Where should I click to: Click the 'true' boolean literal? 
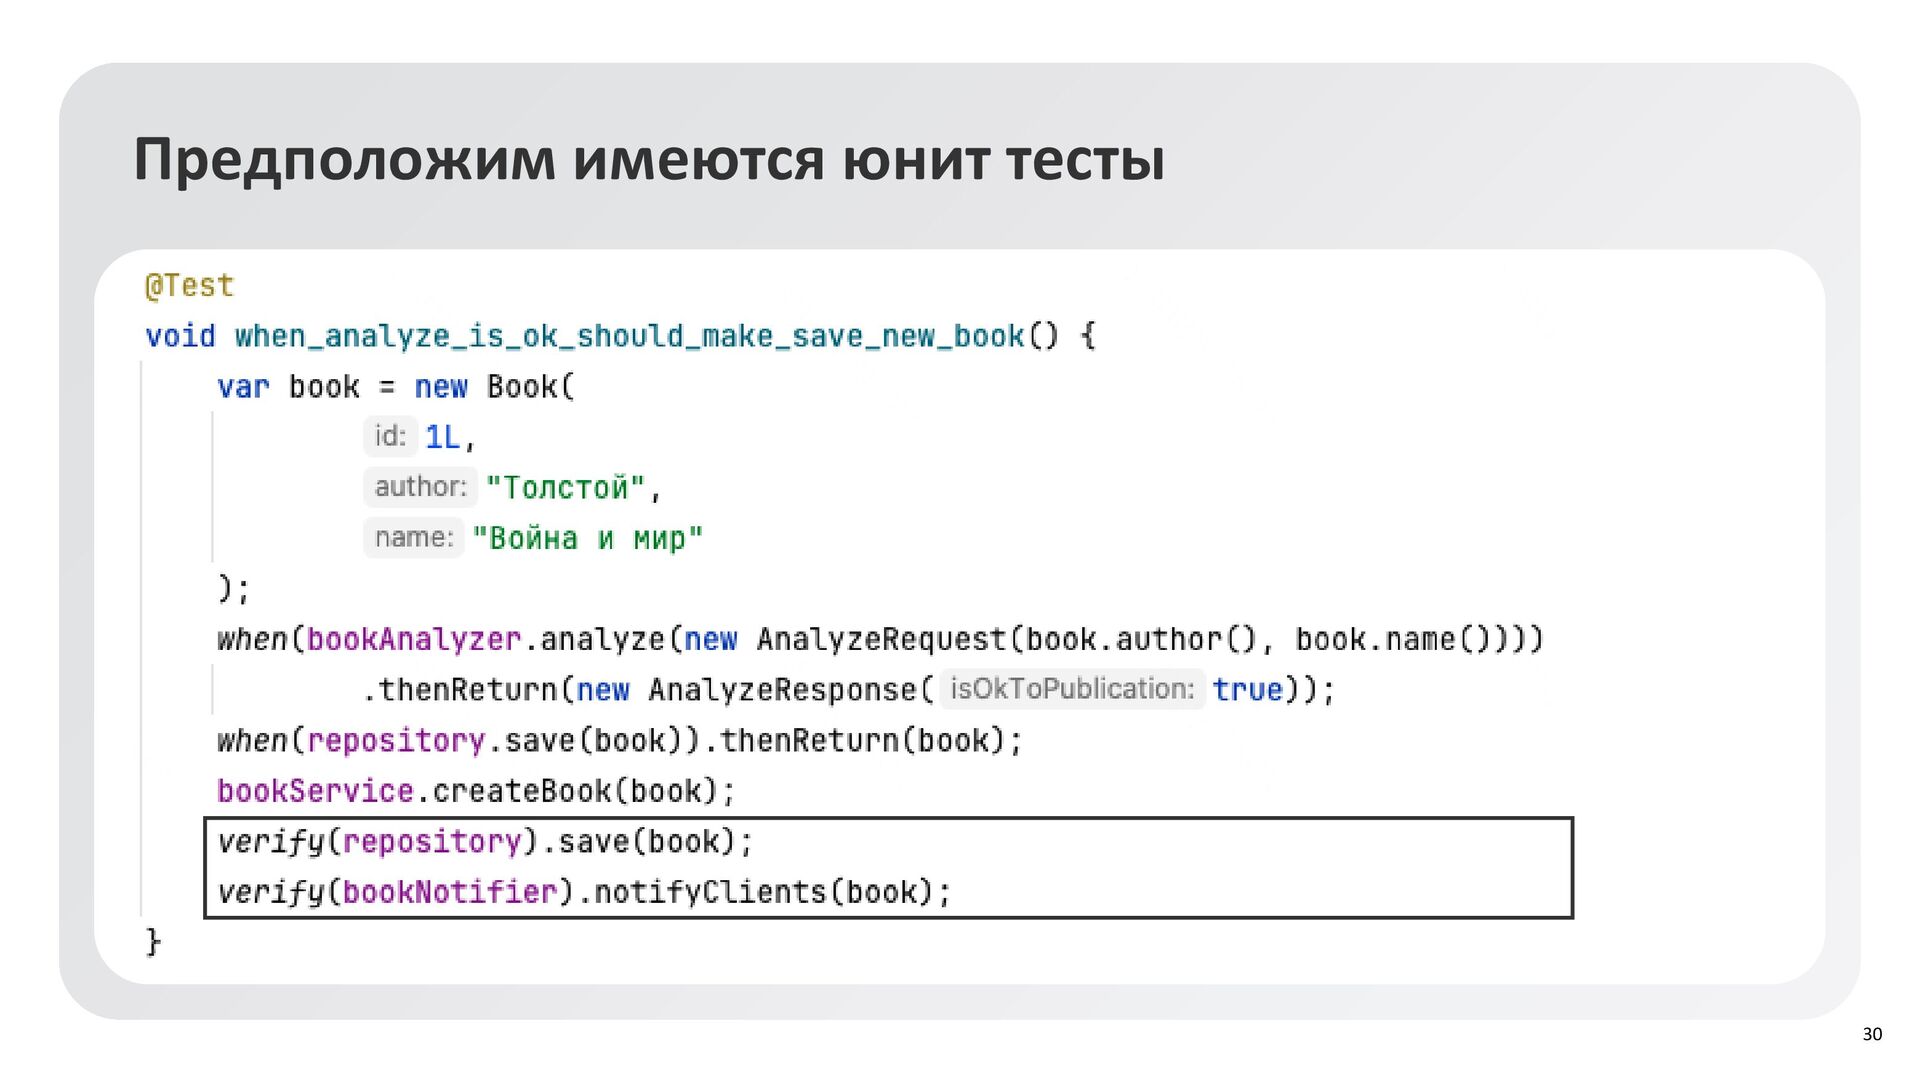point(1247,690)
